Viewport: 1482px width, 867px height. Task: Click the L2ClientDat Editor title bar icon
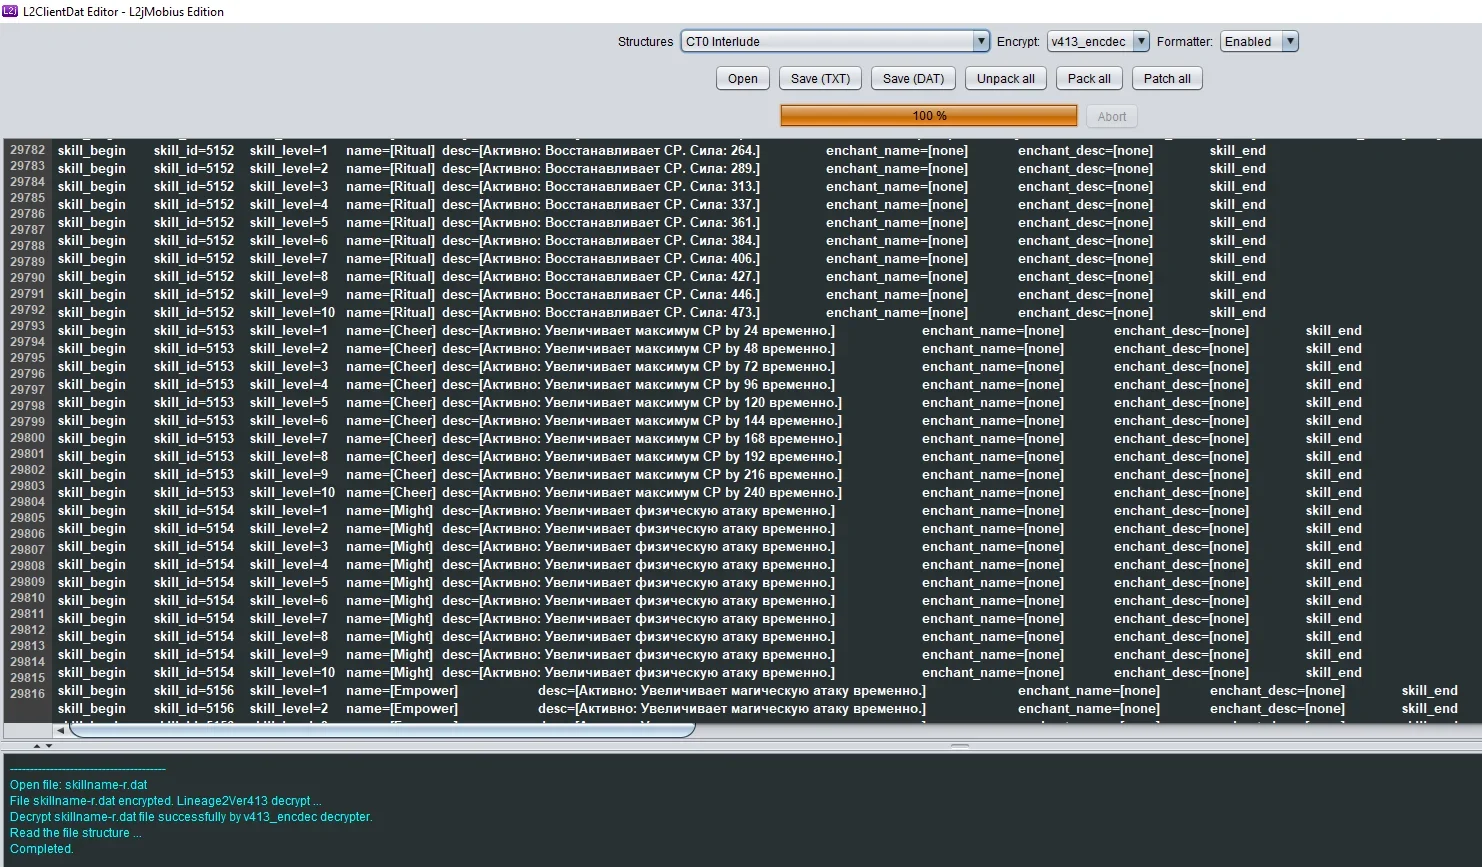pos(10,11)
